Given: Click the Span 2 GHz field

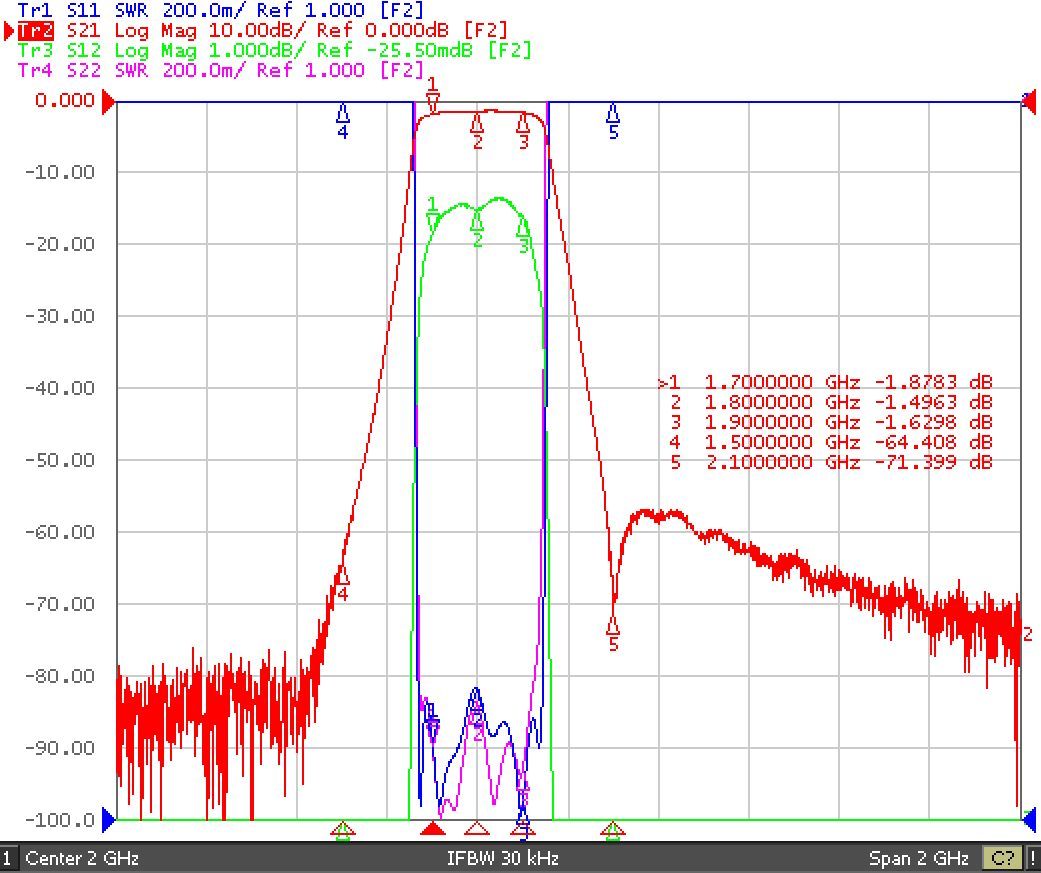Looking at the screenshot, I should (918, 858).
